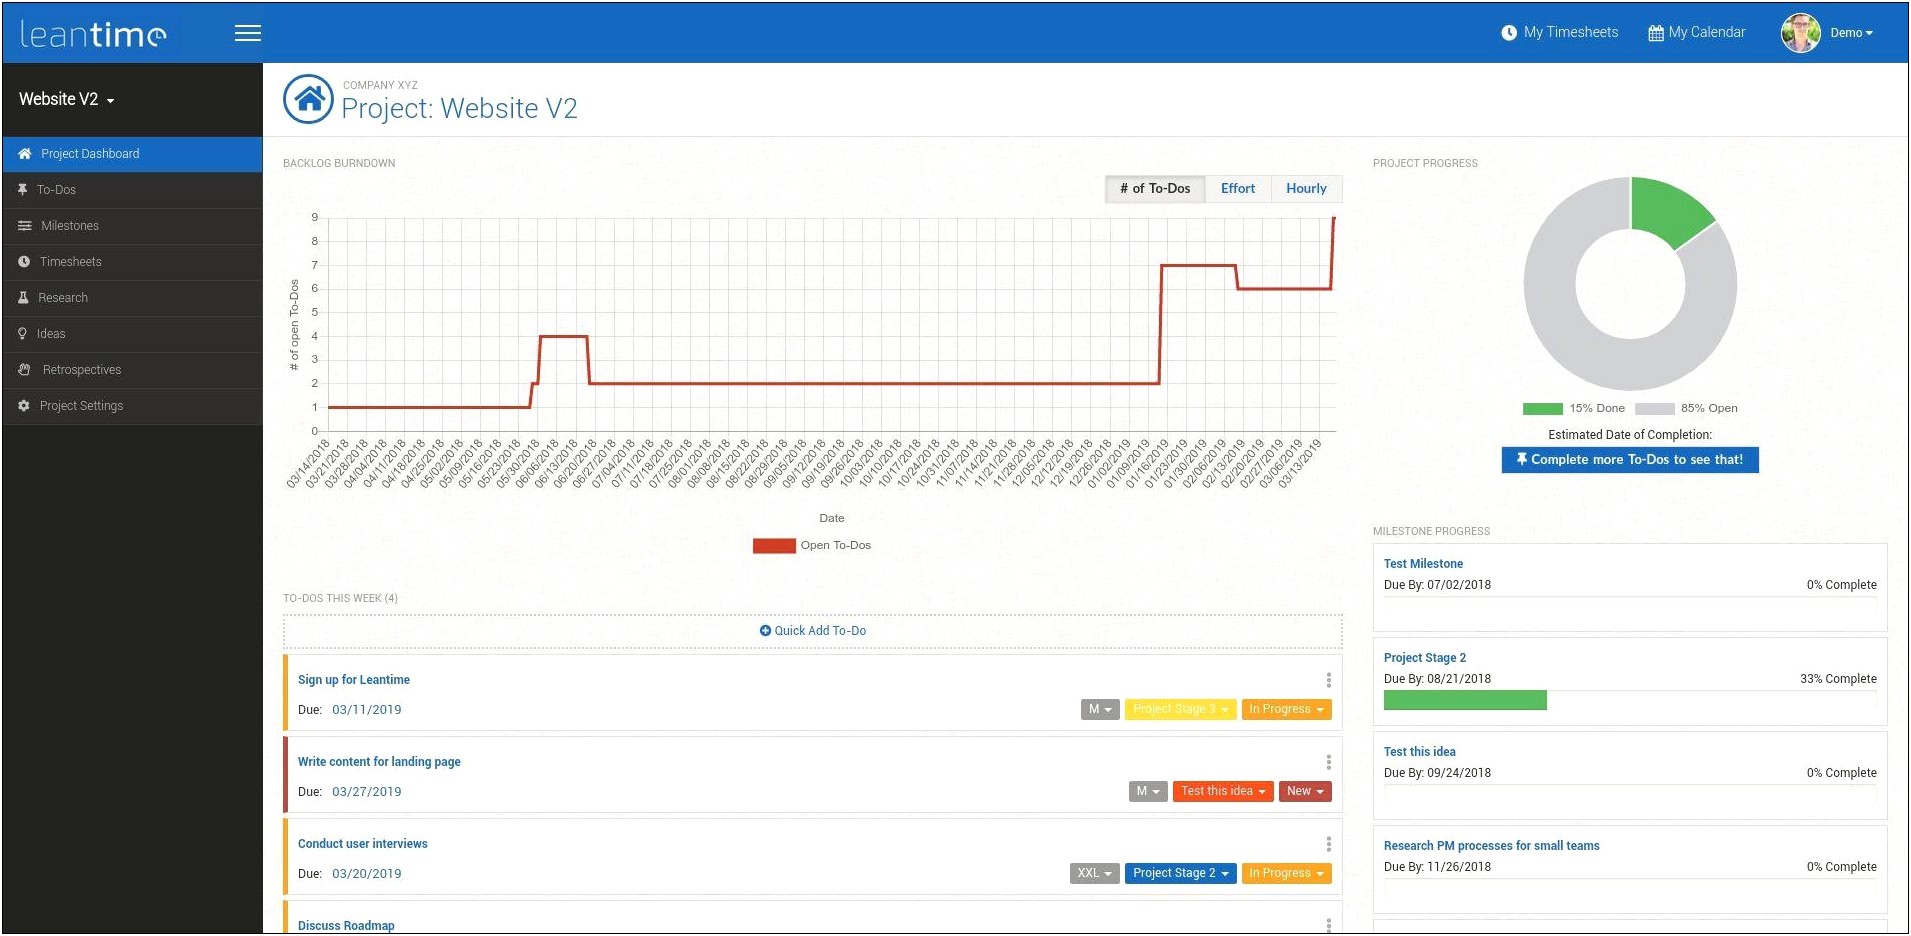Image resolution: width=1911 pixels, height=936 pixels.
Task: Click the green Done donut segment
Action: 1667,211
